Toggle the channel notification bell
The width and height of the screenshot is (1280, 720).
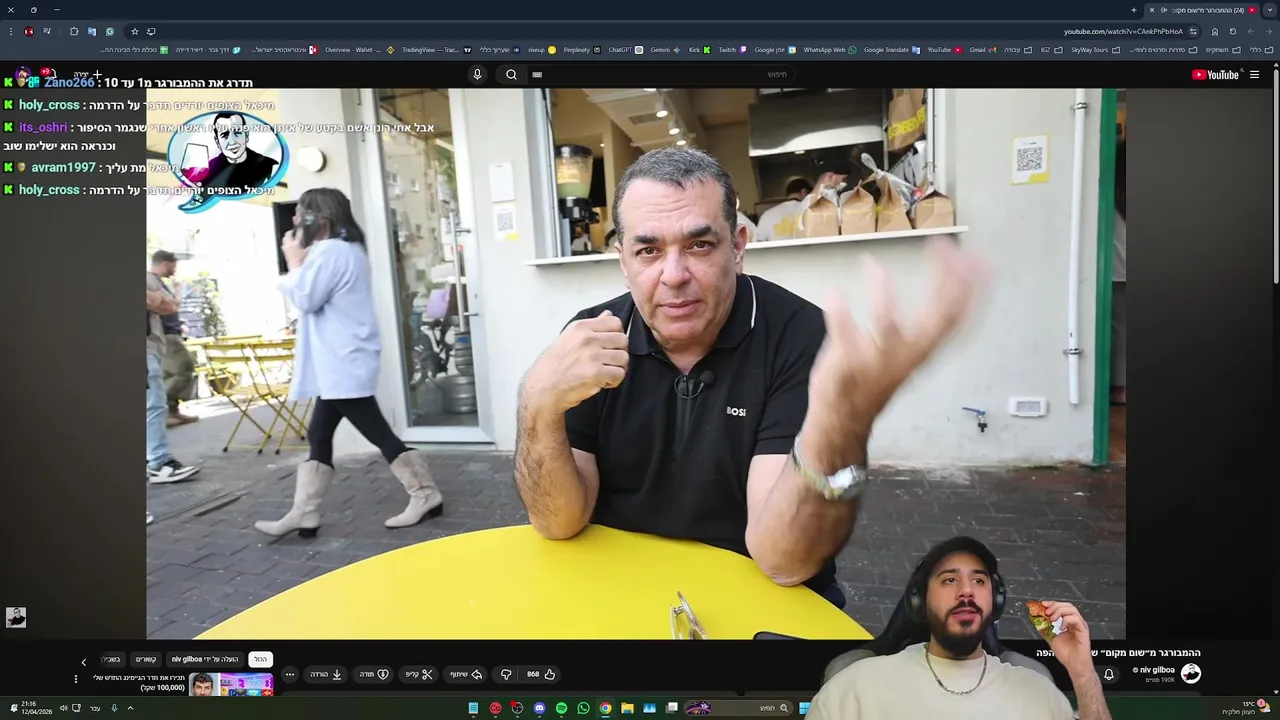click(x=1109, y=674)
